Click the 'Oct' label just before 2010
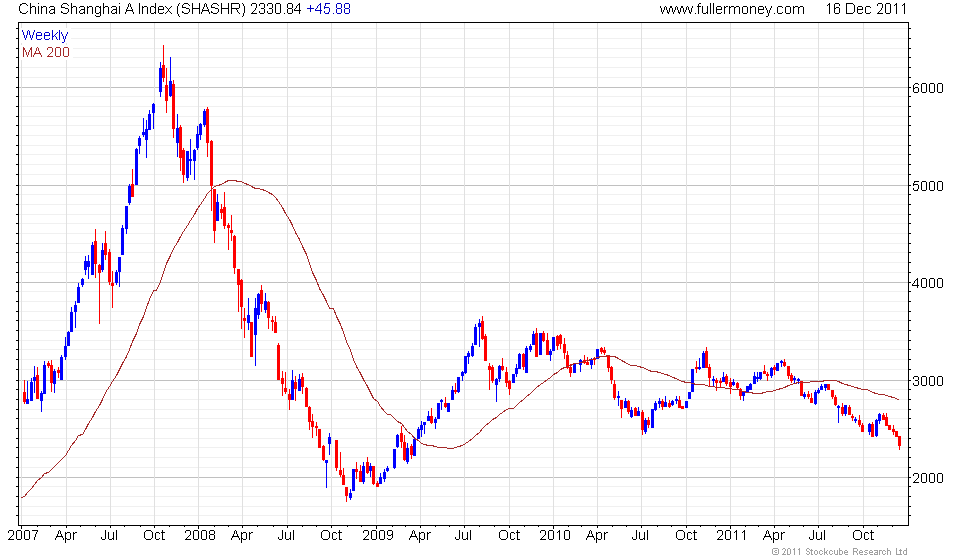The width and height of the screenshot is (960, 560). pos(509,536)
